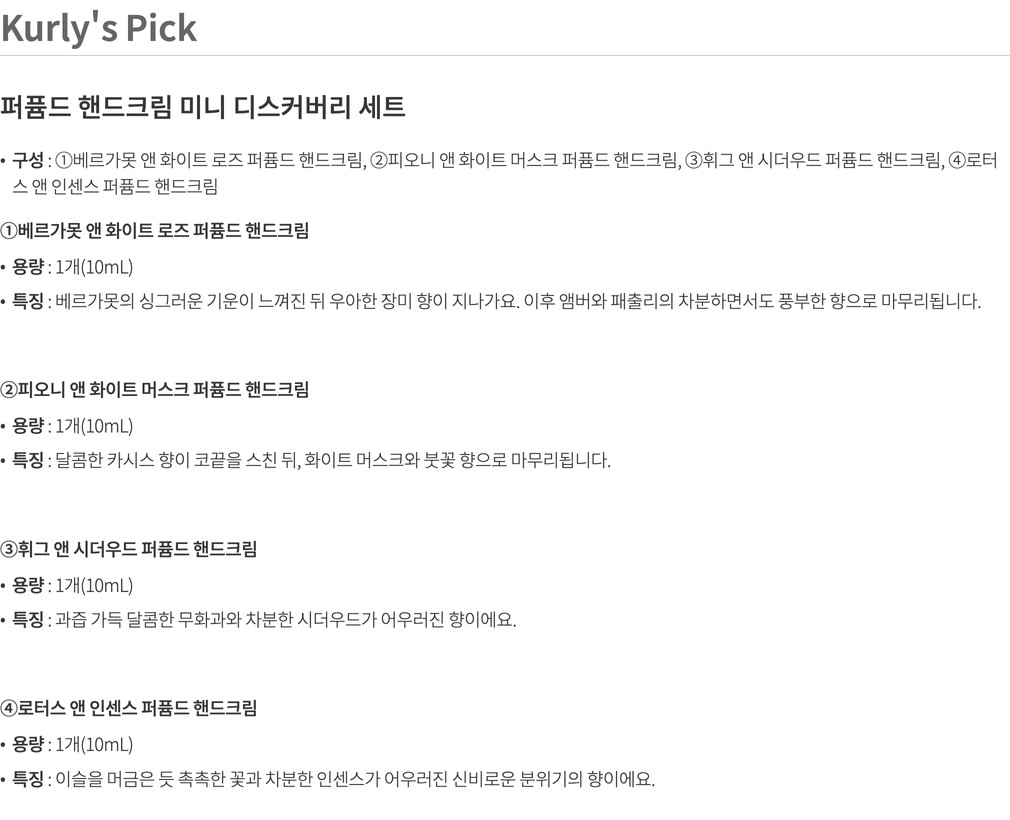The width and height of the screenshot is (1010, 820).
Task: Click the 용량 line under 휘그 section
Action: (72, 585)
